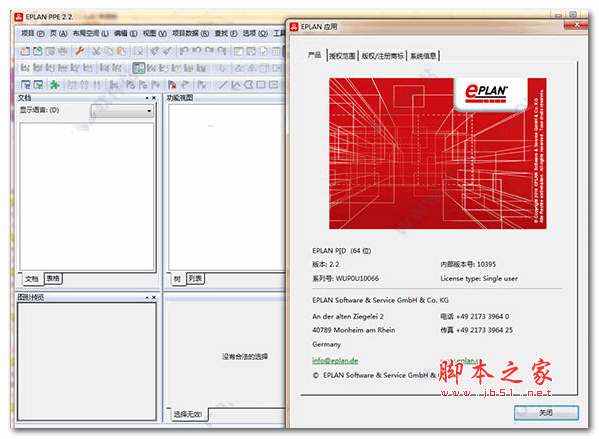Click the EPLAN PID (64 位) text
The image size is (599, 439).
(x=342, y=251)
